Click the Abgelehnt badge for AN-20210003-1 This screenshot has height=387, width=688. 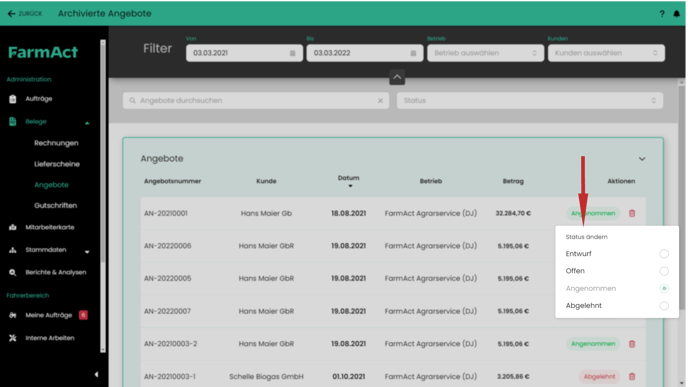599,376
